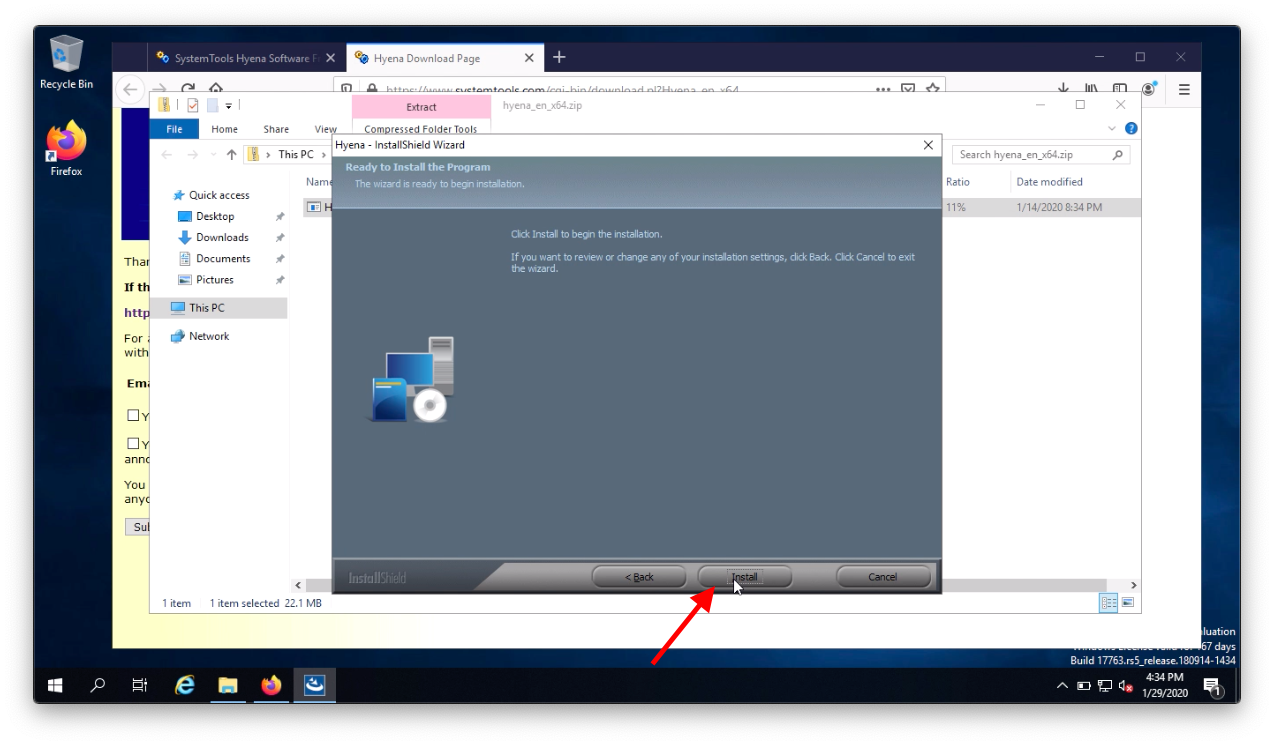Check the announcements checkbox on the webpage
The width and height of the screenshot is (1274, 745).
(133, 443)
